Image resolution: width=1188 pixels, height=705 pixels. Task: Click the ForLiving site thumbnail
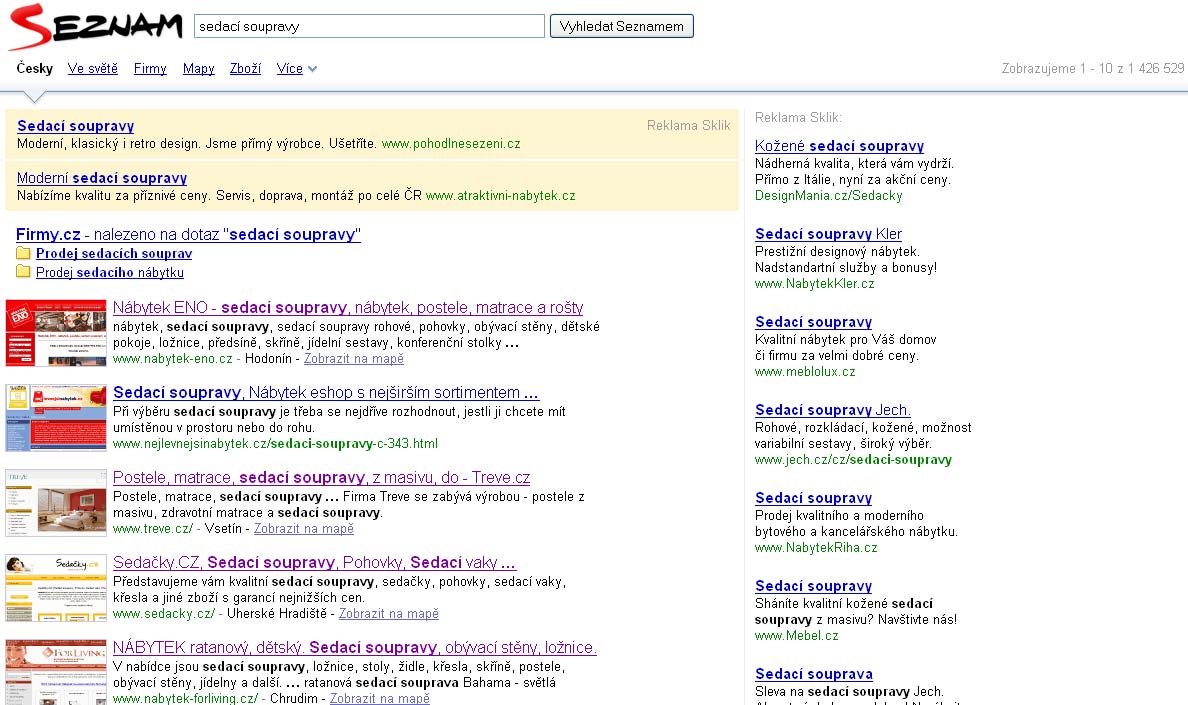pos(56,672)
